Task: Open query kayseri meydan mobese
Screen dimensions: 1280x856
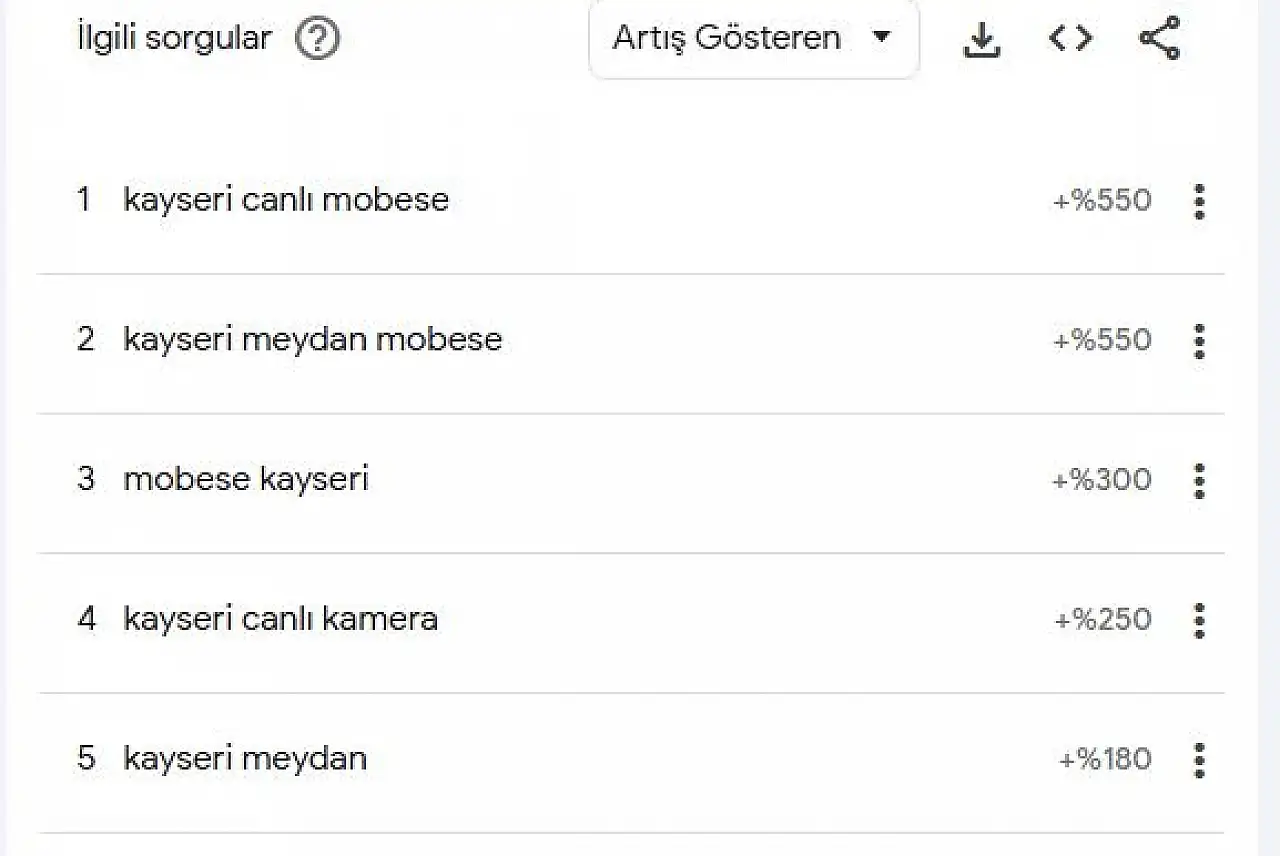Action: [312, 340]
